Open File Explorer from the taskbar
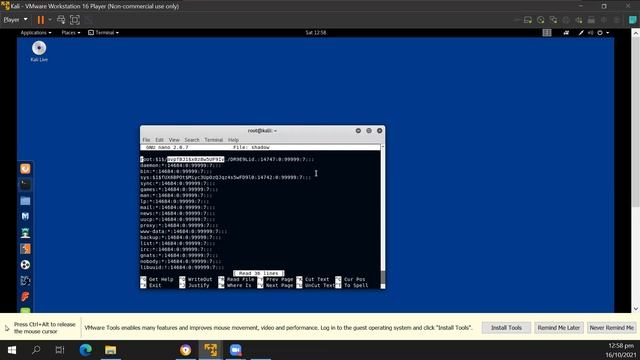 (x=110, y=350)
